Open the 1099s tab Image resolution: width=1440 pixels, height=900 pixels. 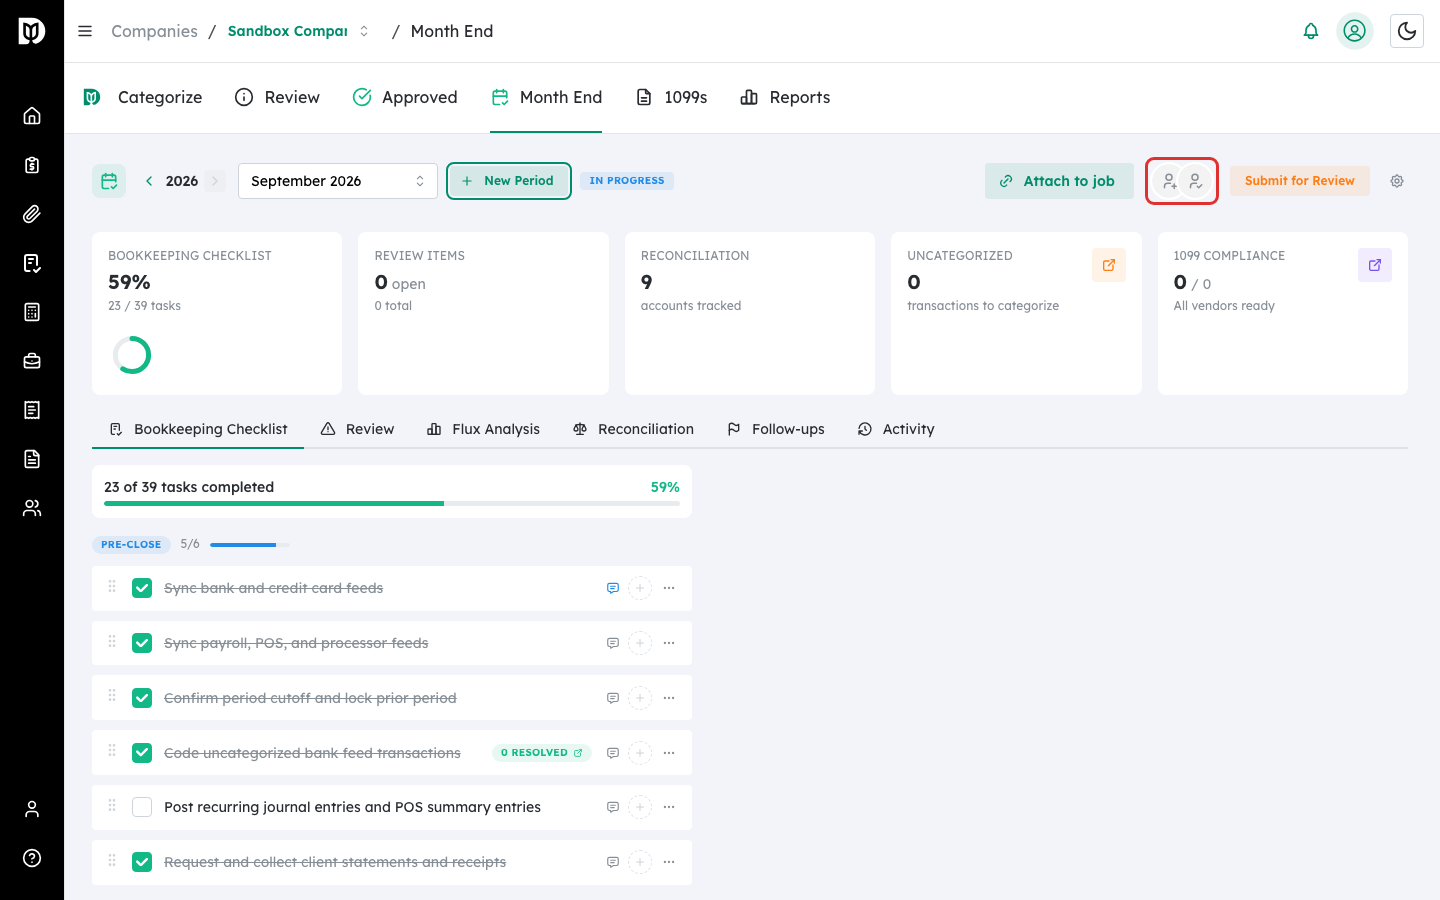click(672, 97)
